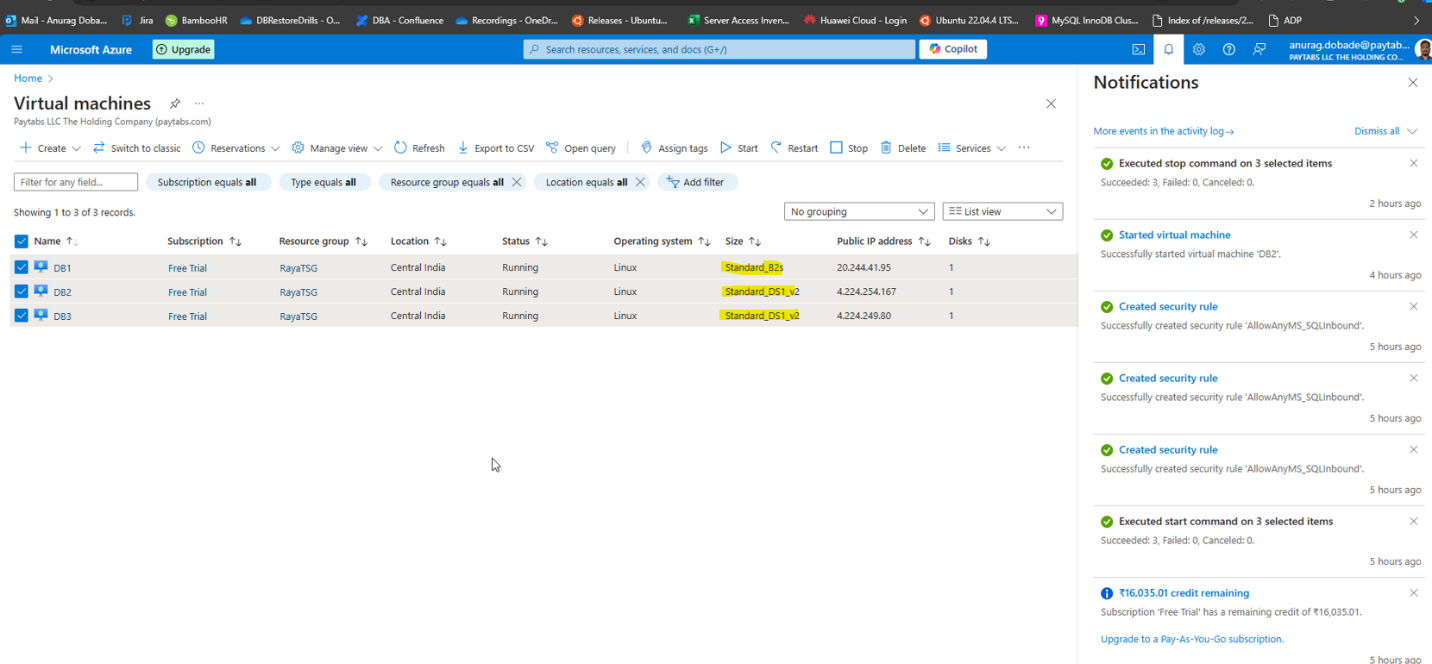Click Add filter button
The width and height of the screenshot is (1432, 664).
[697, 182]
